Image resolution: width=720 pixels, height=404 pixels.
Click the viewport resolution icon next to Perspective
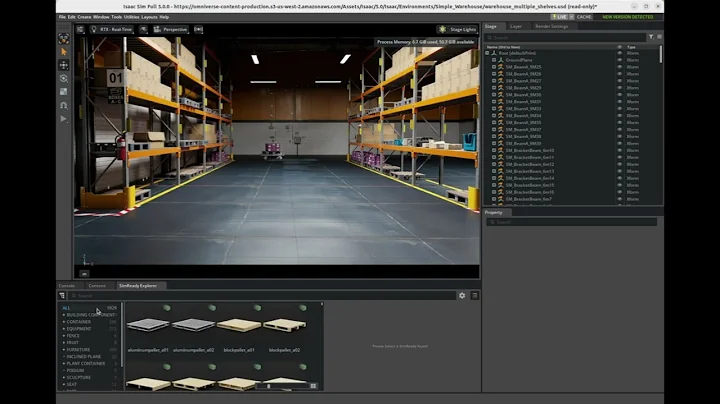198,29
